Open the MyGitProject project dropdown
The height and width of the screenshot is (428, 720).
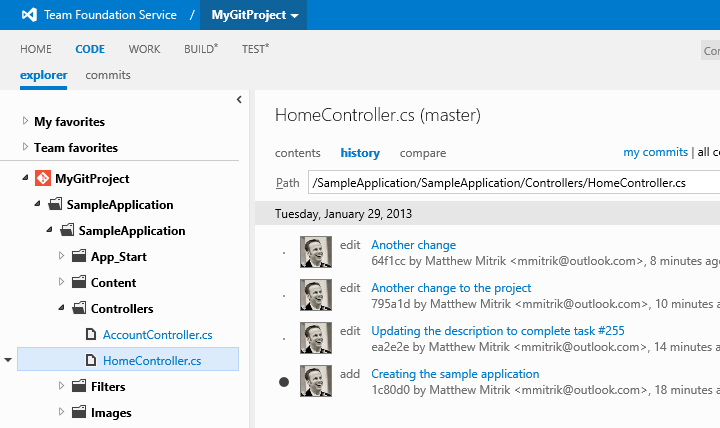pos(255,15)
